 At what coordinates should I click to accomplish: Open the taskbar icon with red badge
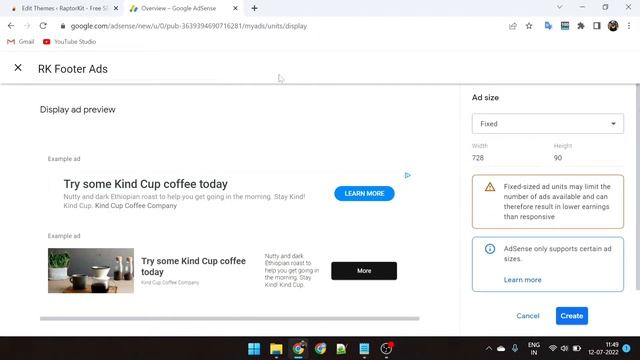(x=386, y=349)
